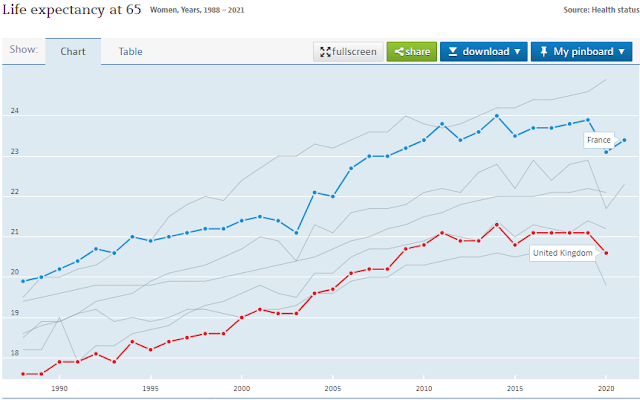The width and height of the screenshot is (640, 400).
Task: Click the fullscreen expand arrows icon
Action: click(x=325, y=52)
